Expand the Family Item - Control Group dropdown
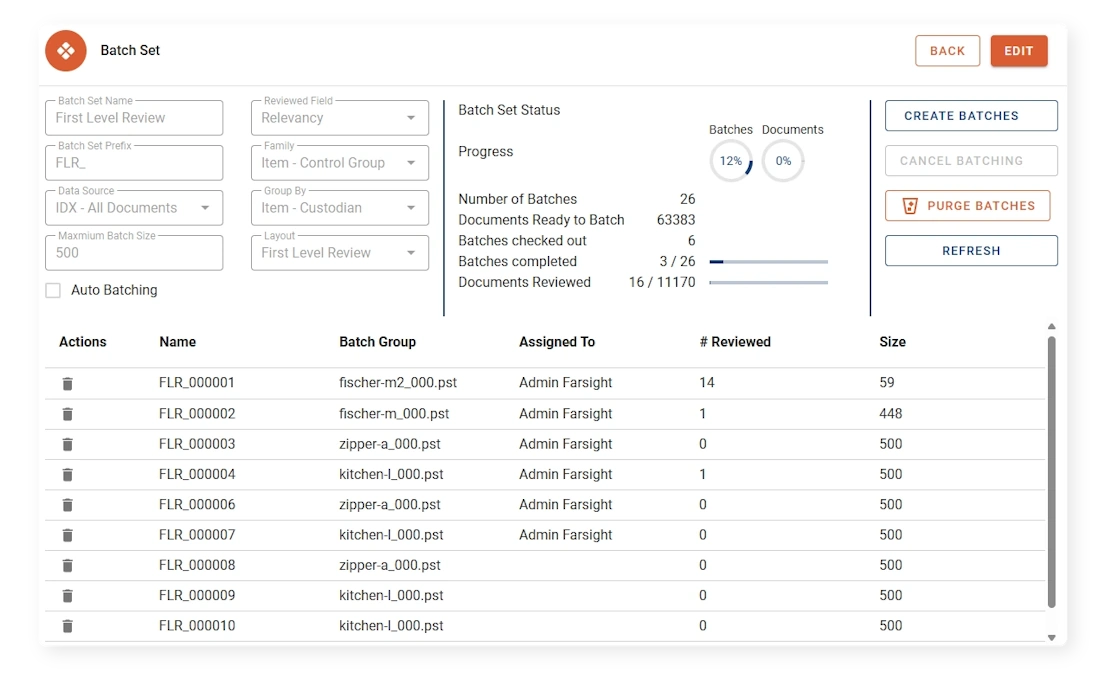This screenshot has height=677, width=1110. click(x=339, y=163)
